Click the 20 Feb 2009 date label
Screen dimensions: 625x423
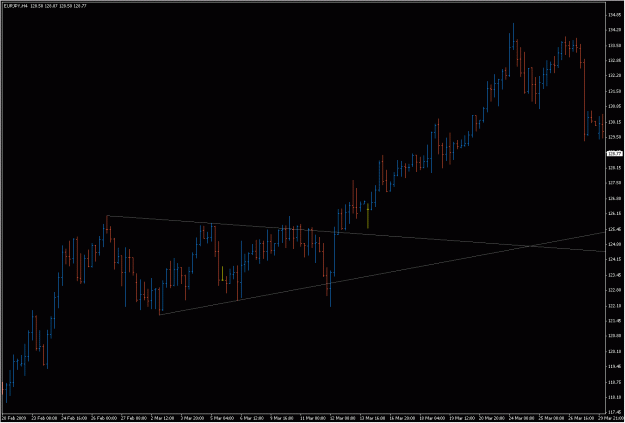[x=12, y=419]
